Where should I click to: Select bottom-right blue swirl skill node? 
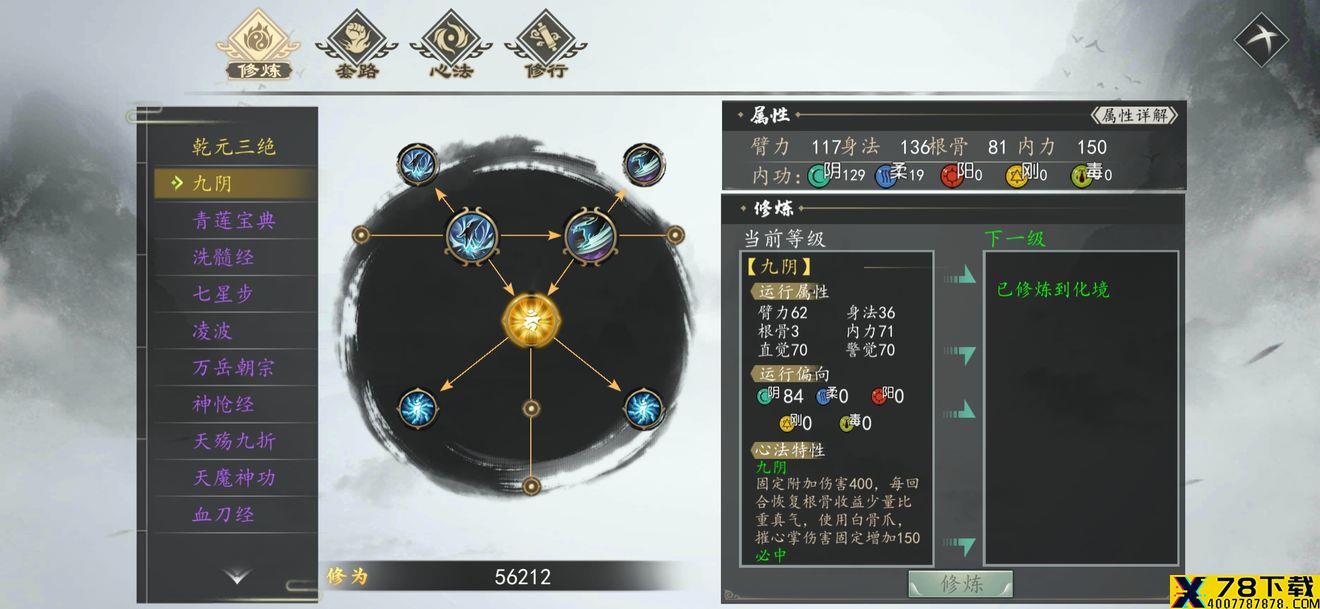(x=643, y=408)
